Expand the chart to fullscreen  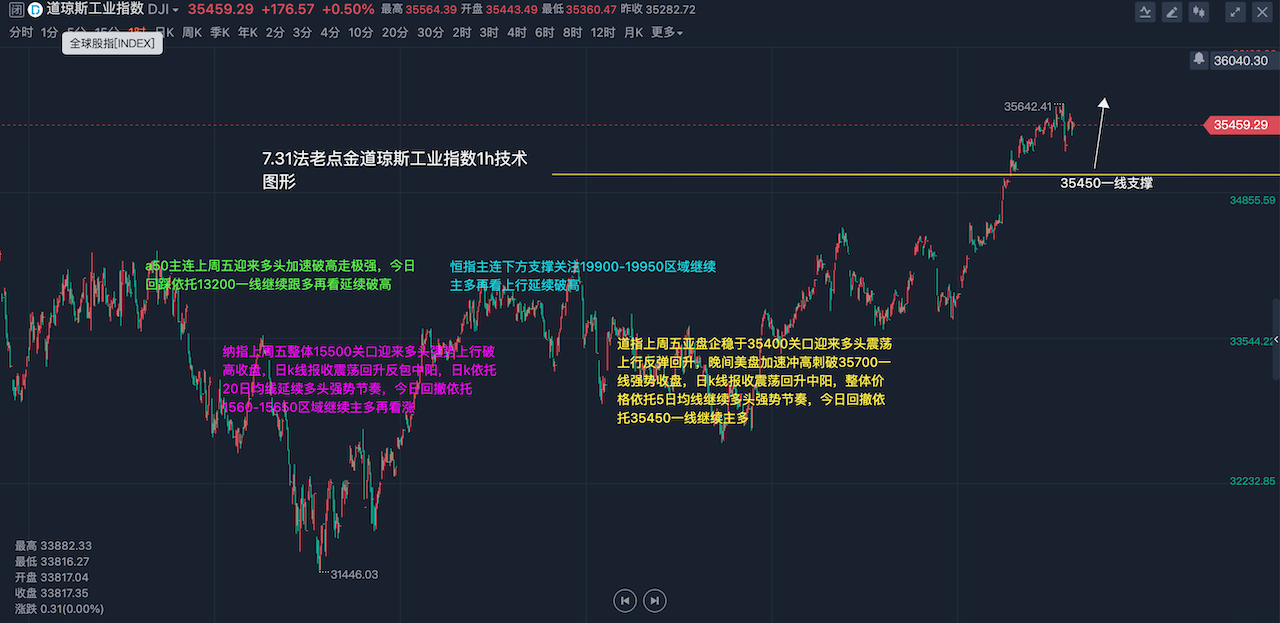coord(1237,12)
